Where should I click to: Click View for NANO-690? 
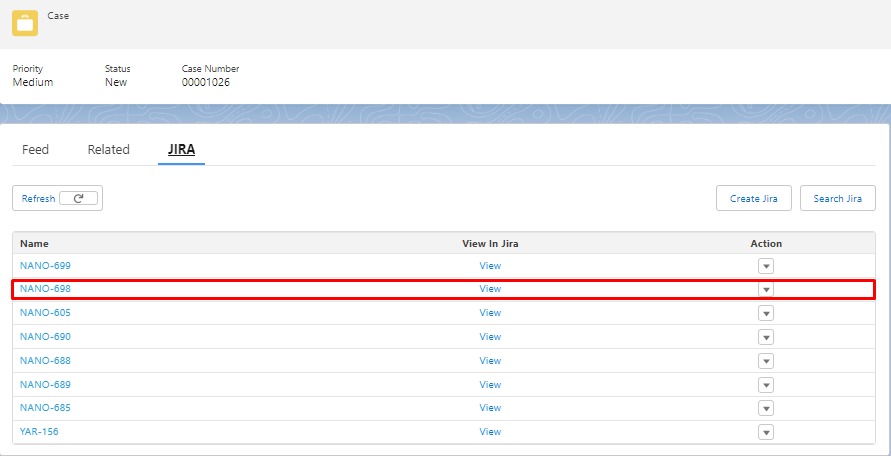click(490, 337)
